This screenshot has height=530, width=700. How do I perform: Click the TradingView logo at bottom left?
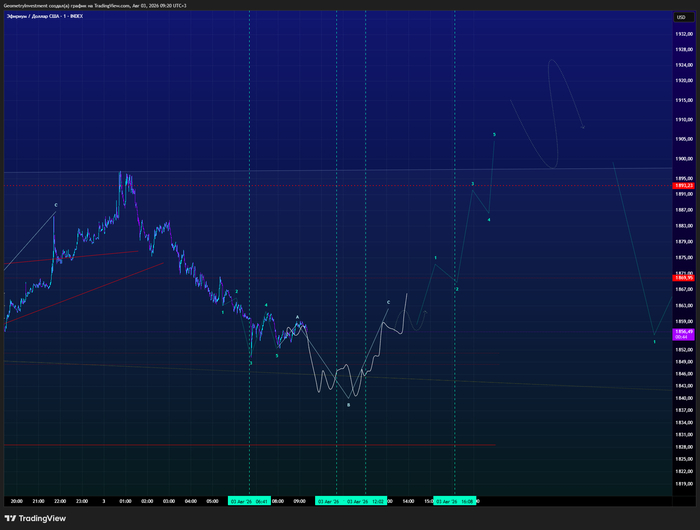coord(35,518)
